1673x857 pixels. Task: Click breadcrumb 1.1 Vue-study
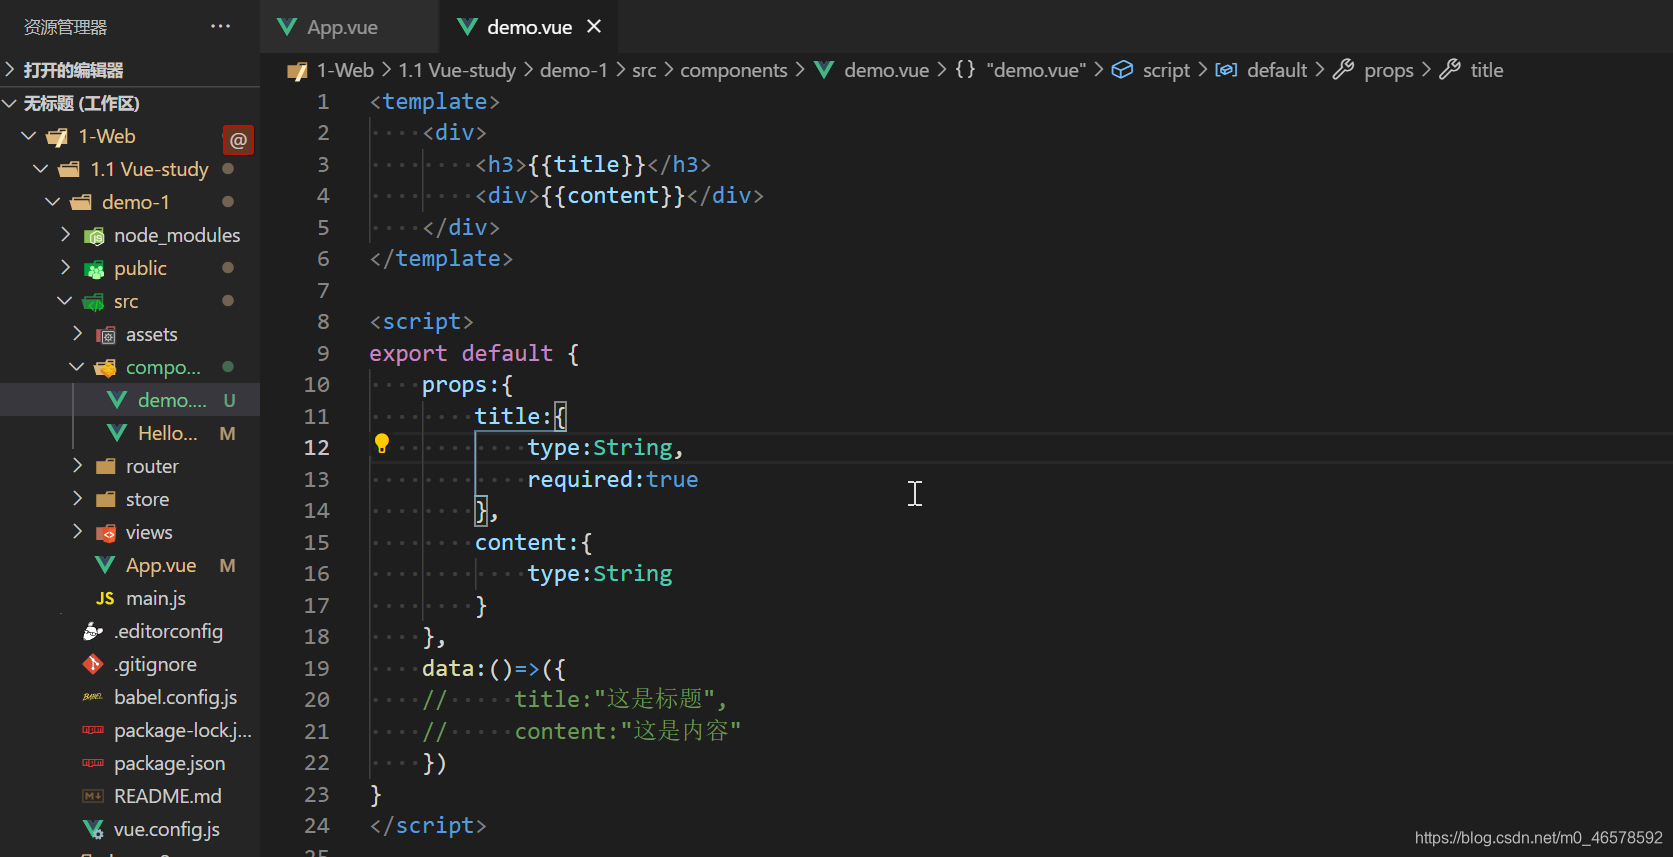[457, 70]
